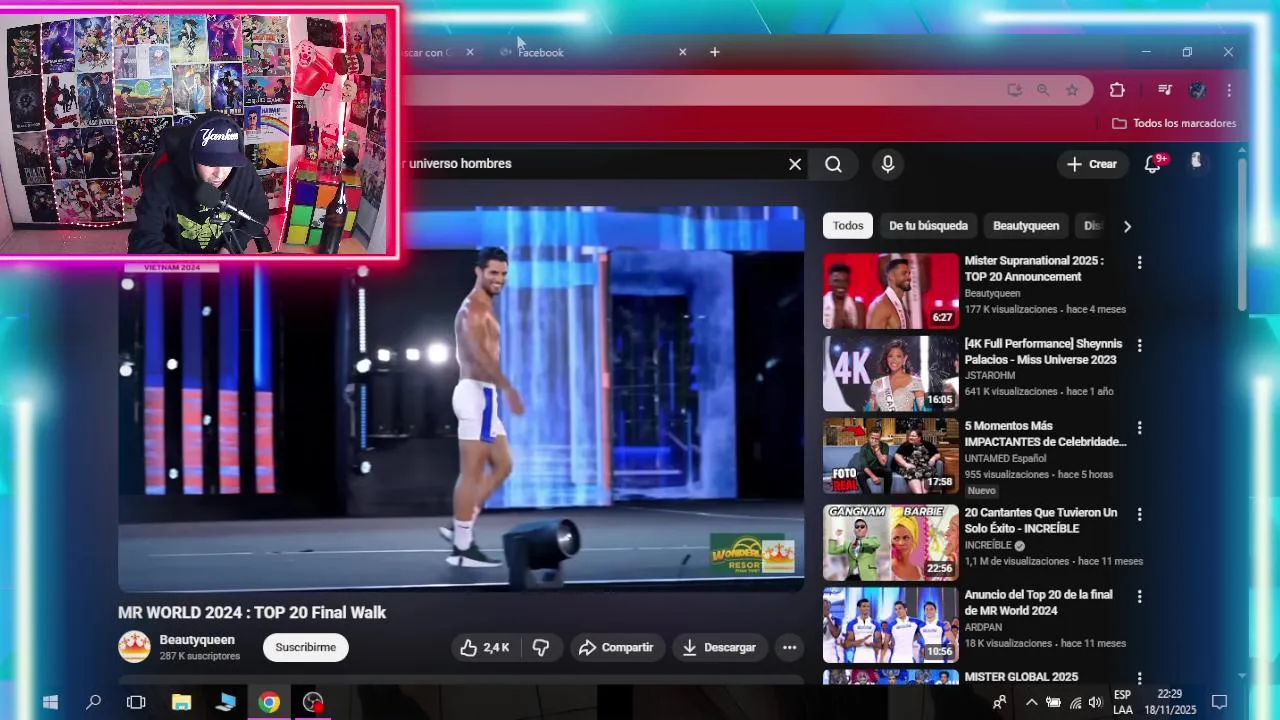
Task: Open volume control in system tray
Action: click(1095, 702)
